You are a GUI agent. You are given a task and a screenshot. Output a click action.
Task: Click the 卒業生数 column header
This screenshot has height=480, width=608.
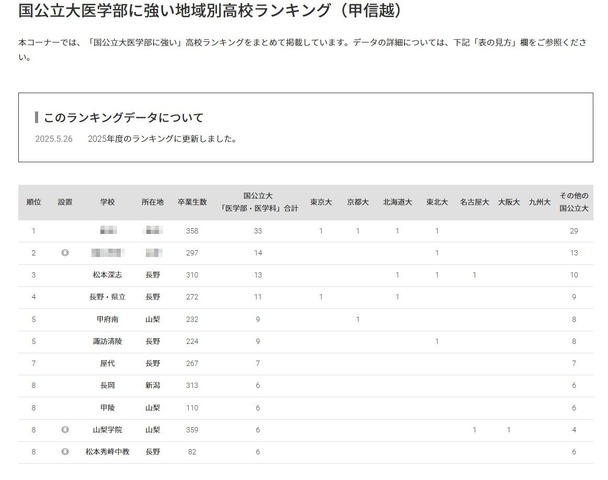pos(192,202)
